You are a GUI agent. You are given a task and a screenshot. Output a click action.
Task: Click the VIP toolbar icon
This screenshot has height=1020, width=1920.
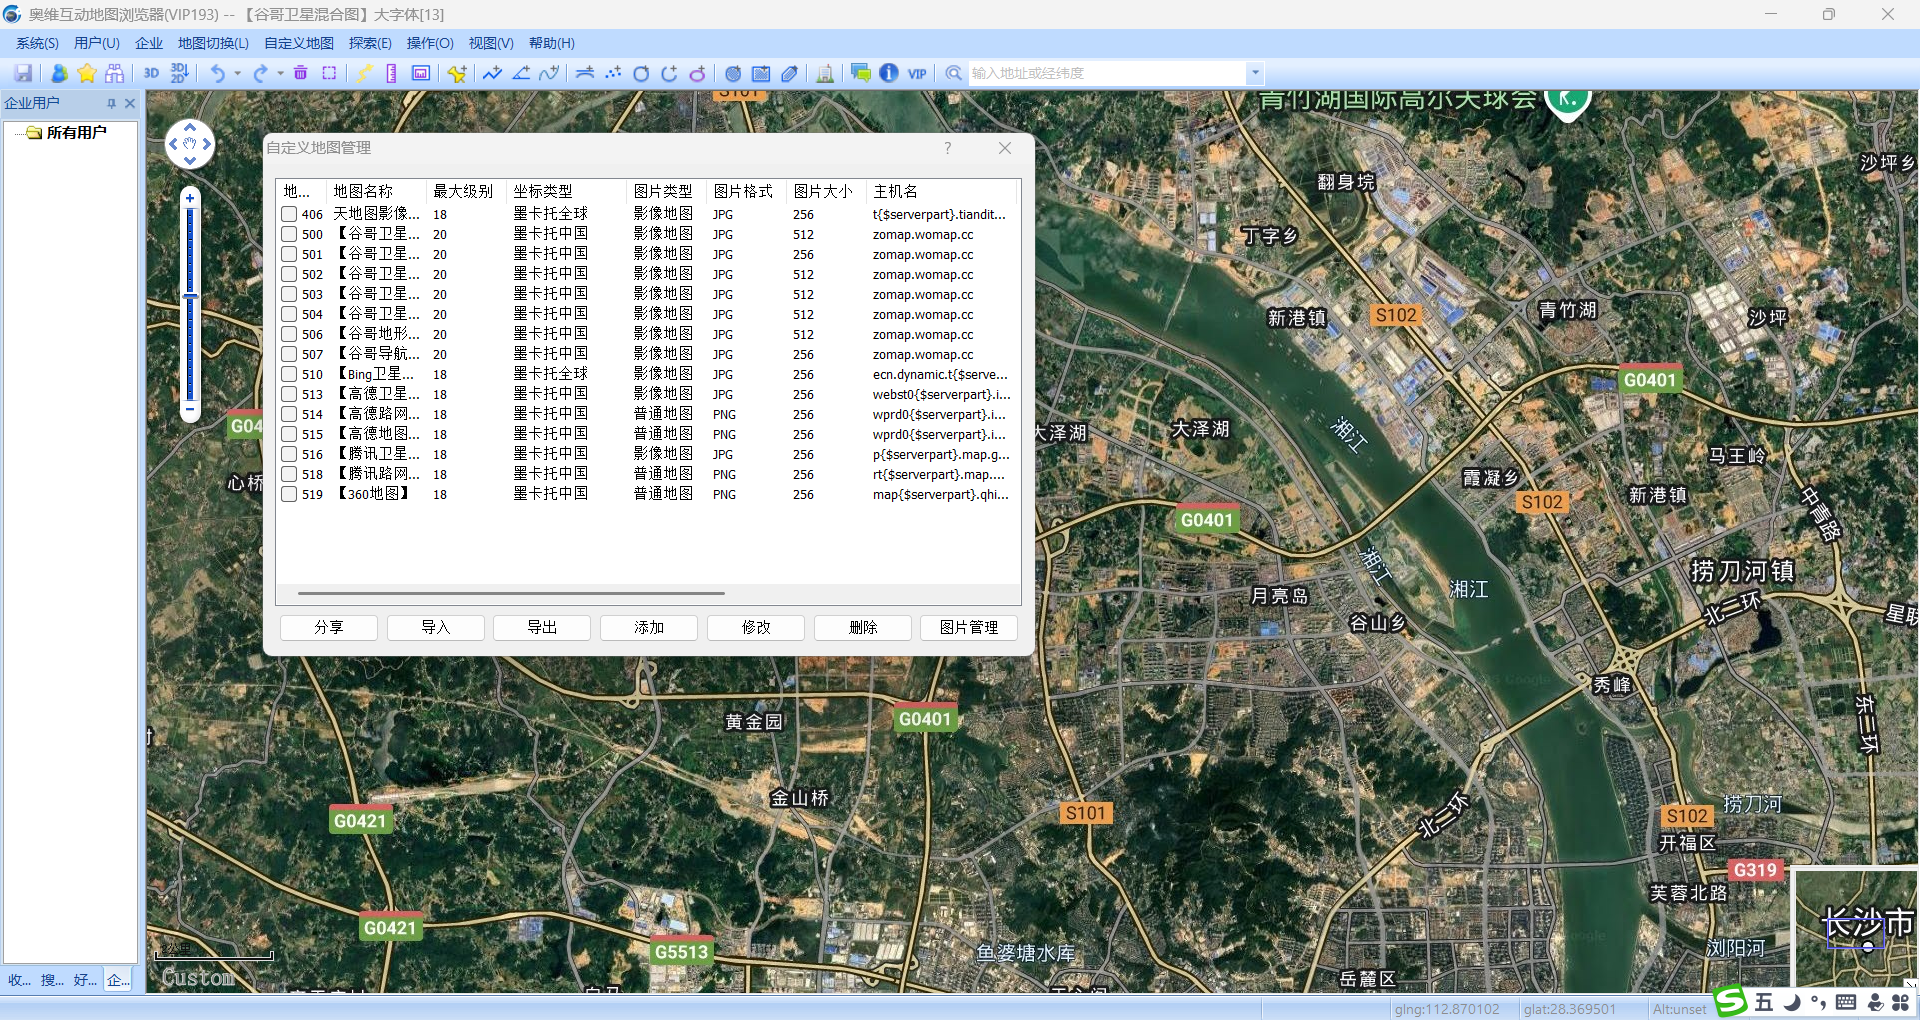pos(917,73)
